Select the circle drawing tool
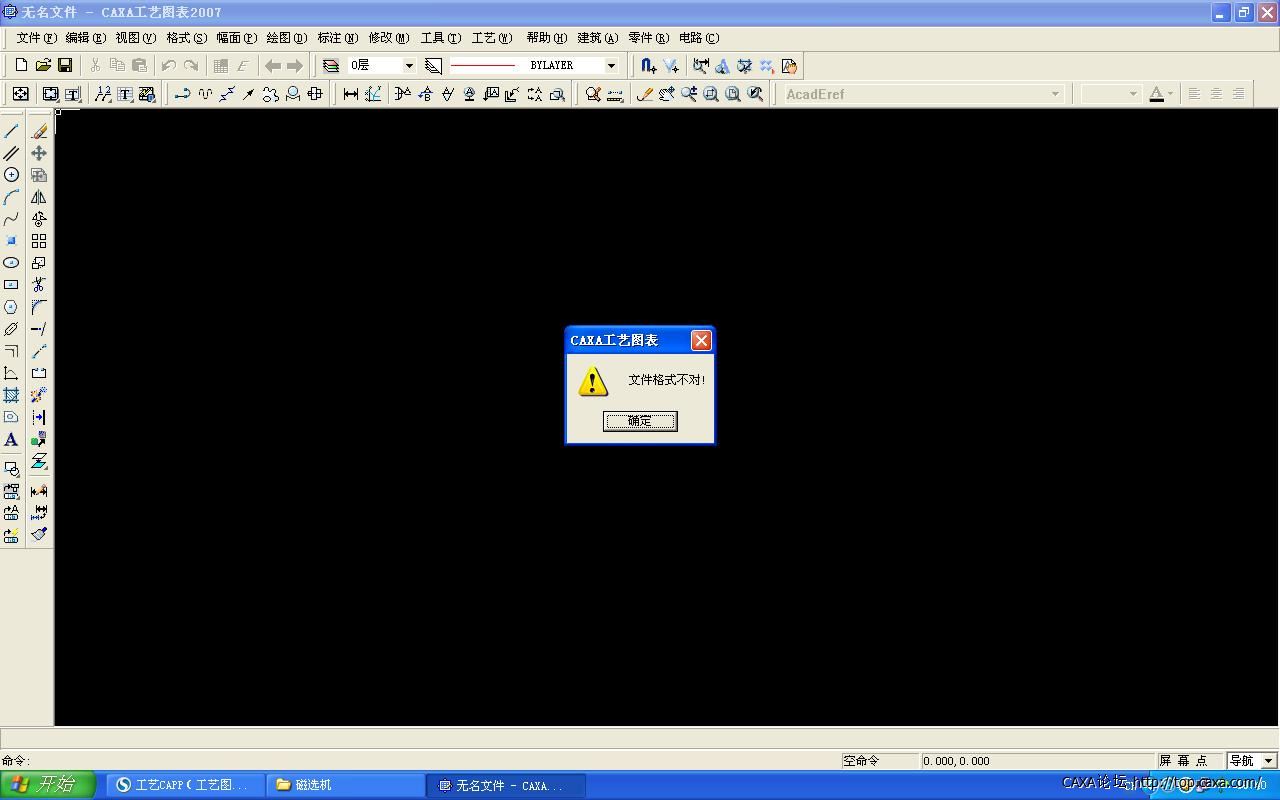 point(11,175)
